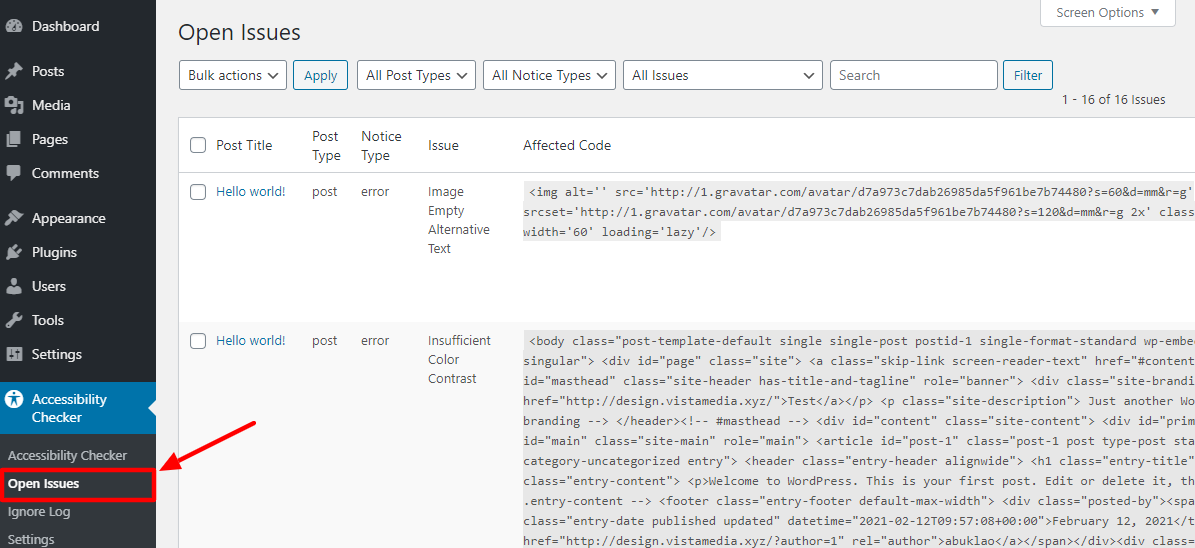Open the Bulk actions dropdown
1195x548 pixels.
(x=232, y=75)
